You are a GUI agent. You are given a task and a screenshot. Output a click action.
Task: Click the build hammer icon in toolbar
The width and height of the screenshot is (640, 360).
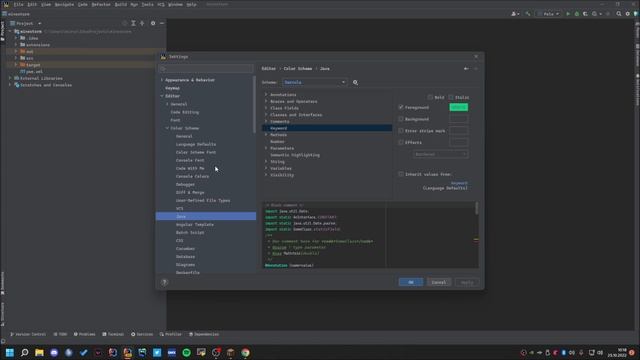pos(528,14)
